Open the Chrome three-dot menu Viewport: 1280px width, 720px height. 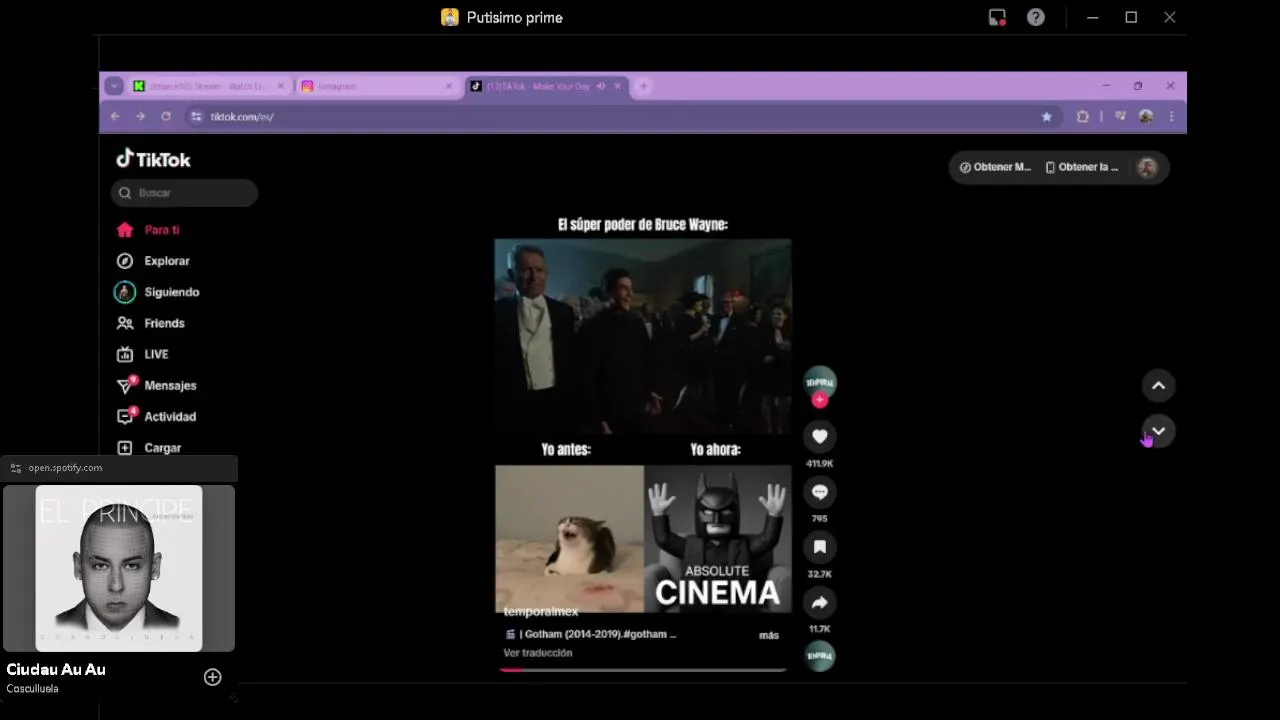point(1171,116)
